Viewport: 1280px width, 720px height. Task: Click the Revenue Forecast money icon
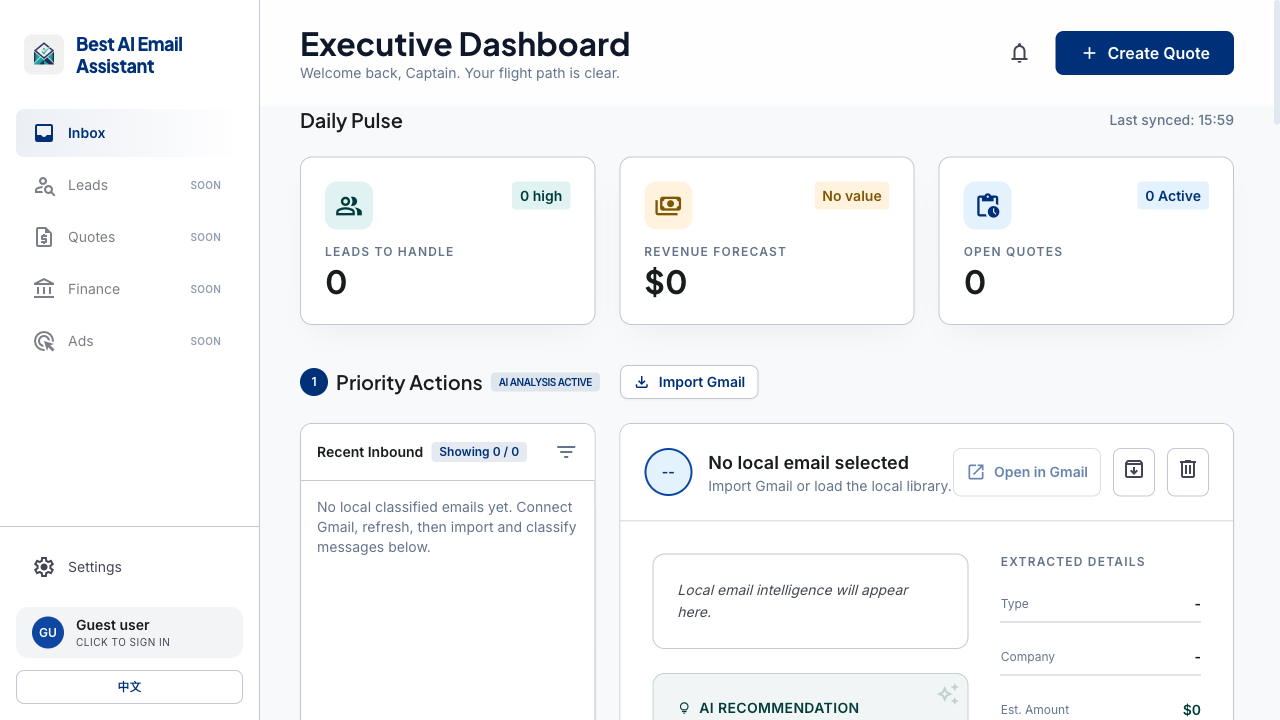(x=668, y=205)
